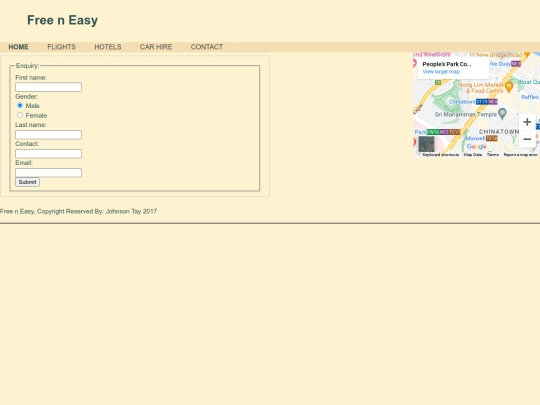Select Hong Lim Market restaurant pin

pyautogui.click(x=509, y=86)
